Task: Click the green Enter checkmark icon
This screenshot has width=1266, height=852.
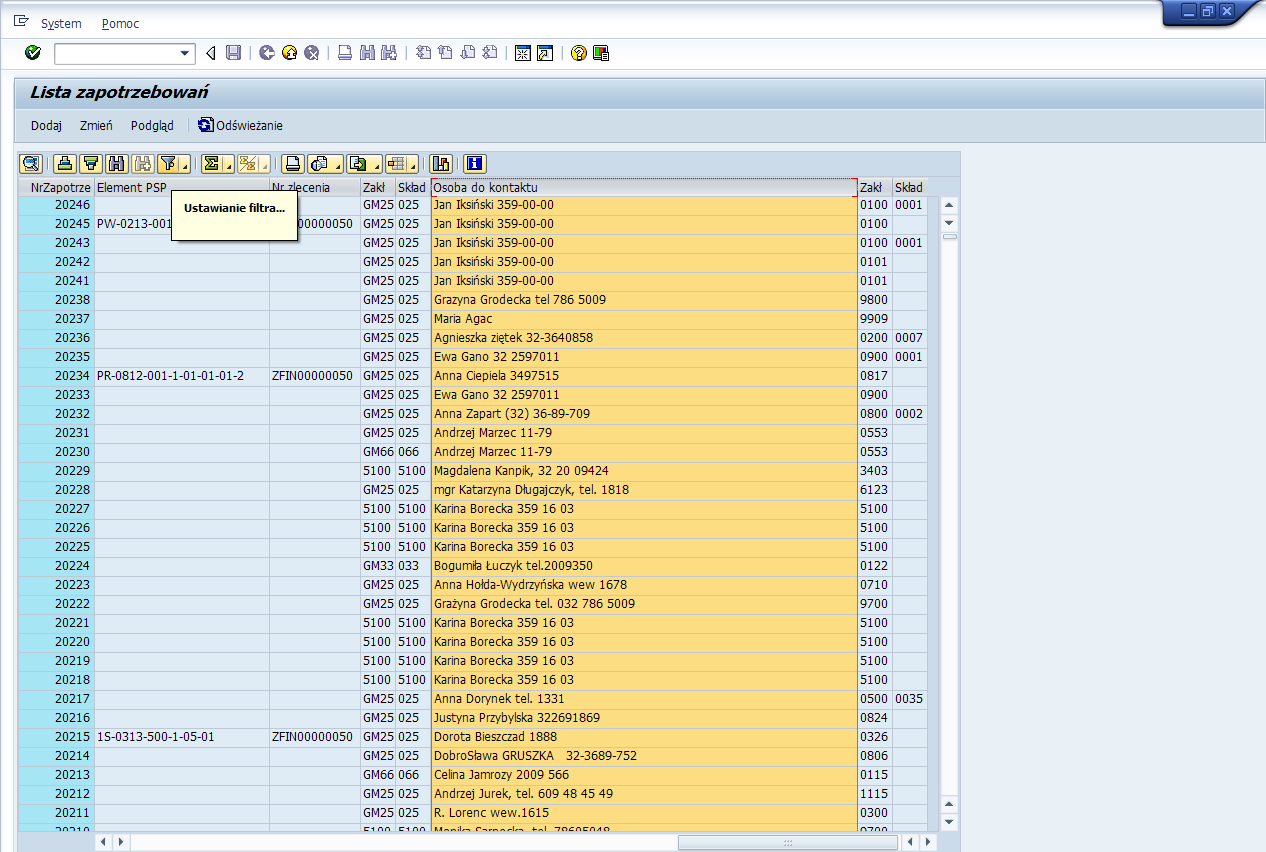Action: (33, 53)
